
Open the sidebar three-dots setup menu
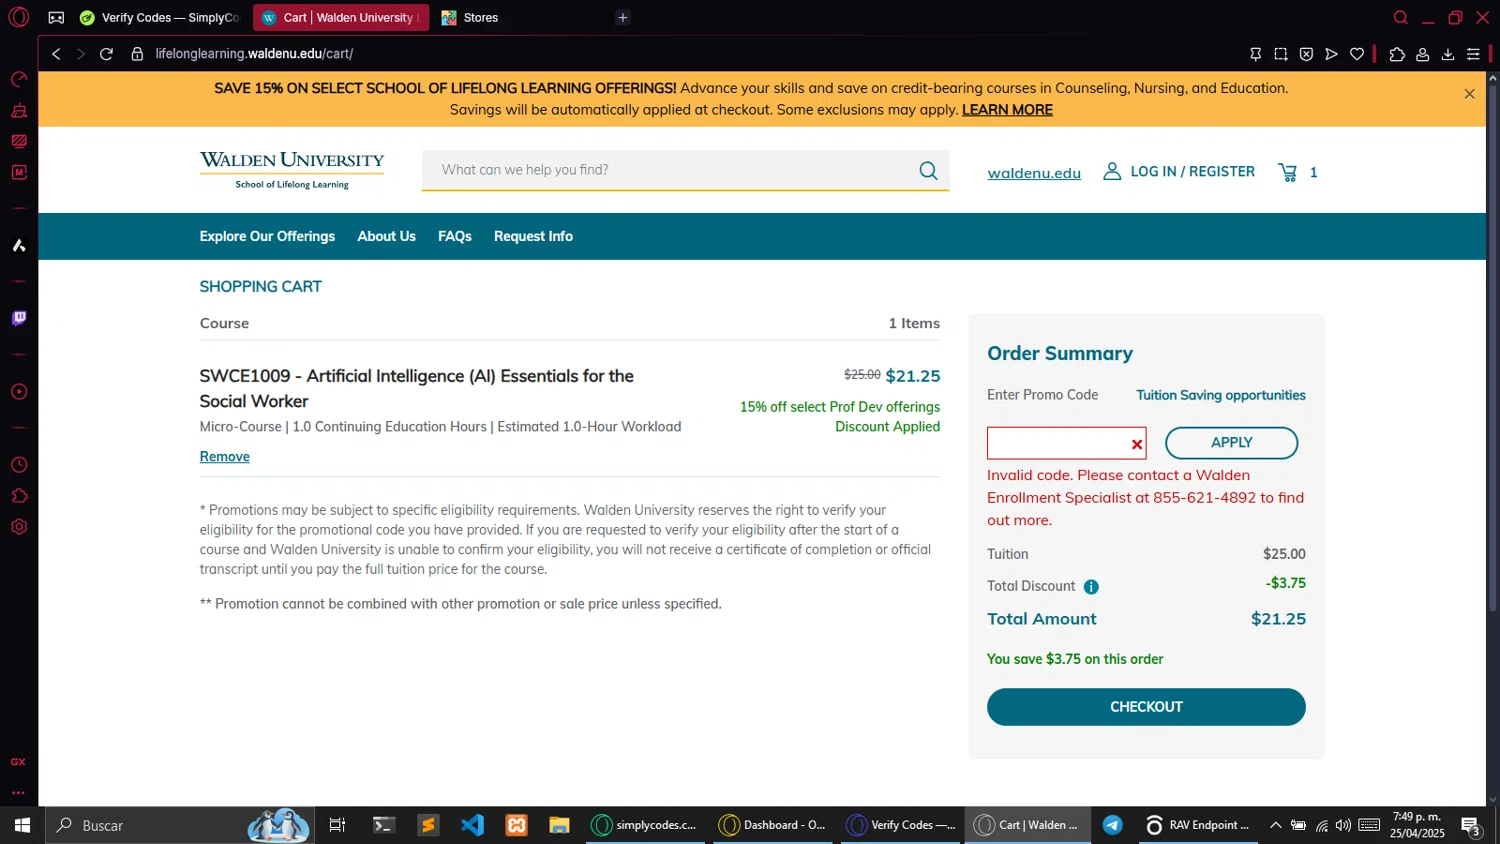pyautogui.click(x=18, y=793)
